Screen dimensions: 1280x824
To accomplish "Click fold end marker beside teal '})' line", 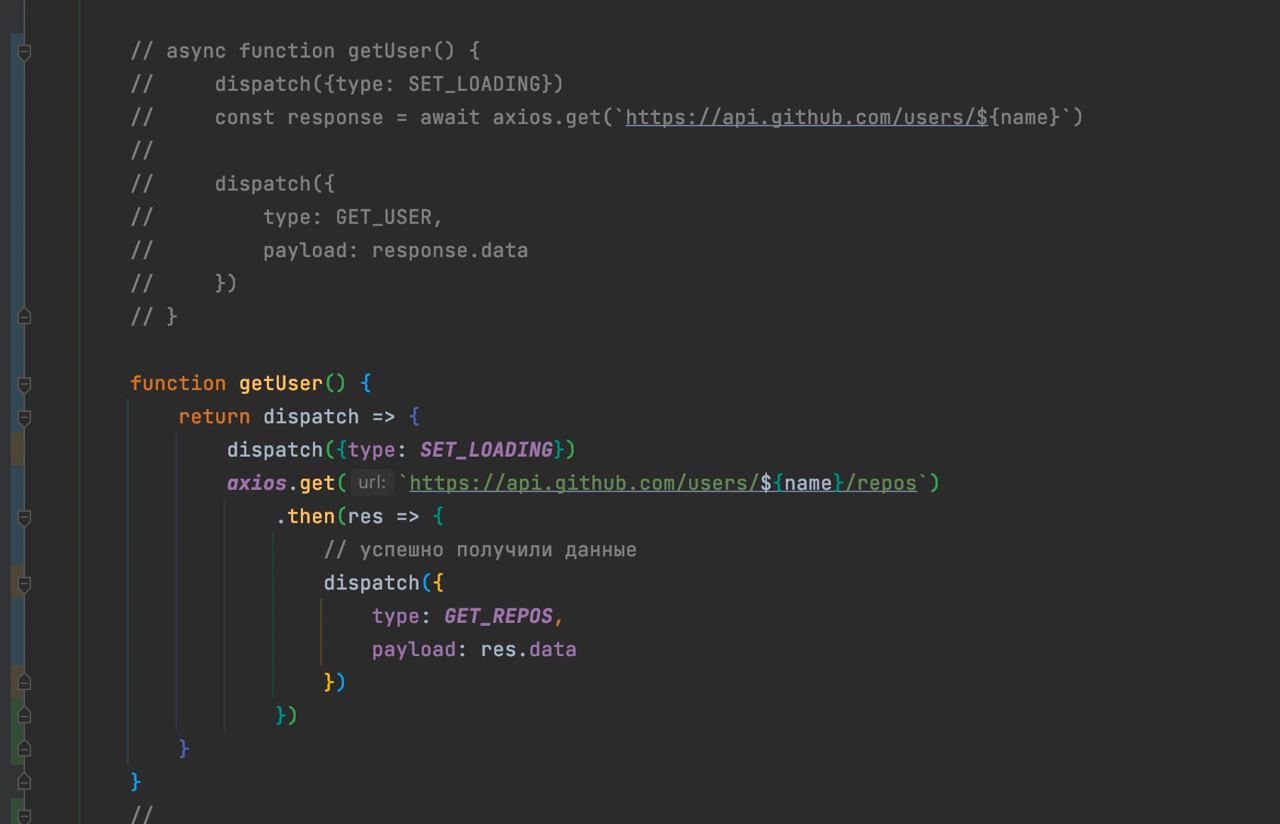I will coord(25,715).
